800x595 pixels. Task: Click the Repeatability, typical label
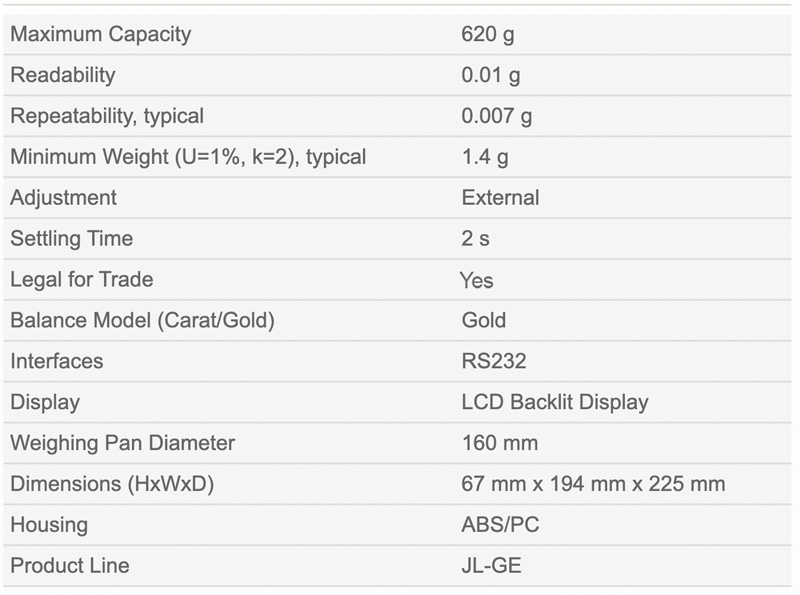tap(107, 116)
